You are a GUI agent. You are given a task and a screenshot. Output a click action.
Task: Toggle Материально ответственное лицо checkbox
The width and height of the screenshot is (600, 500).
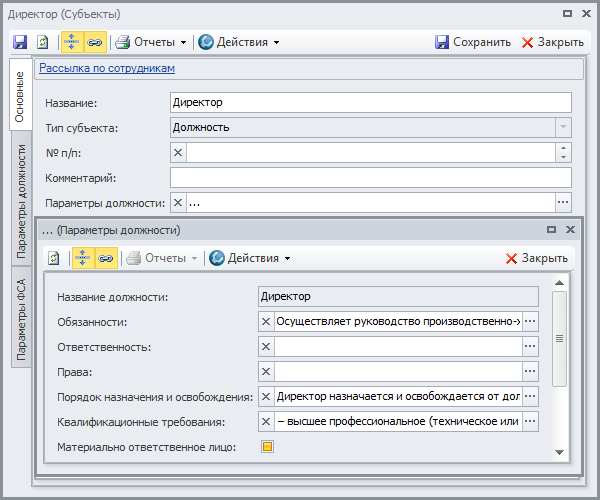(x=267, y=446)
